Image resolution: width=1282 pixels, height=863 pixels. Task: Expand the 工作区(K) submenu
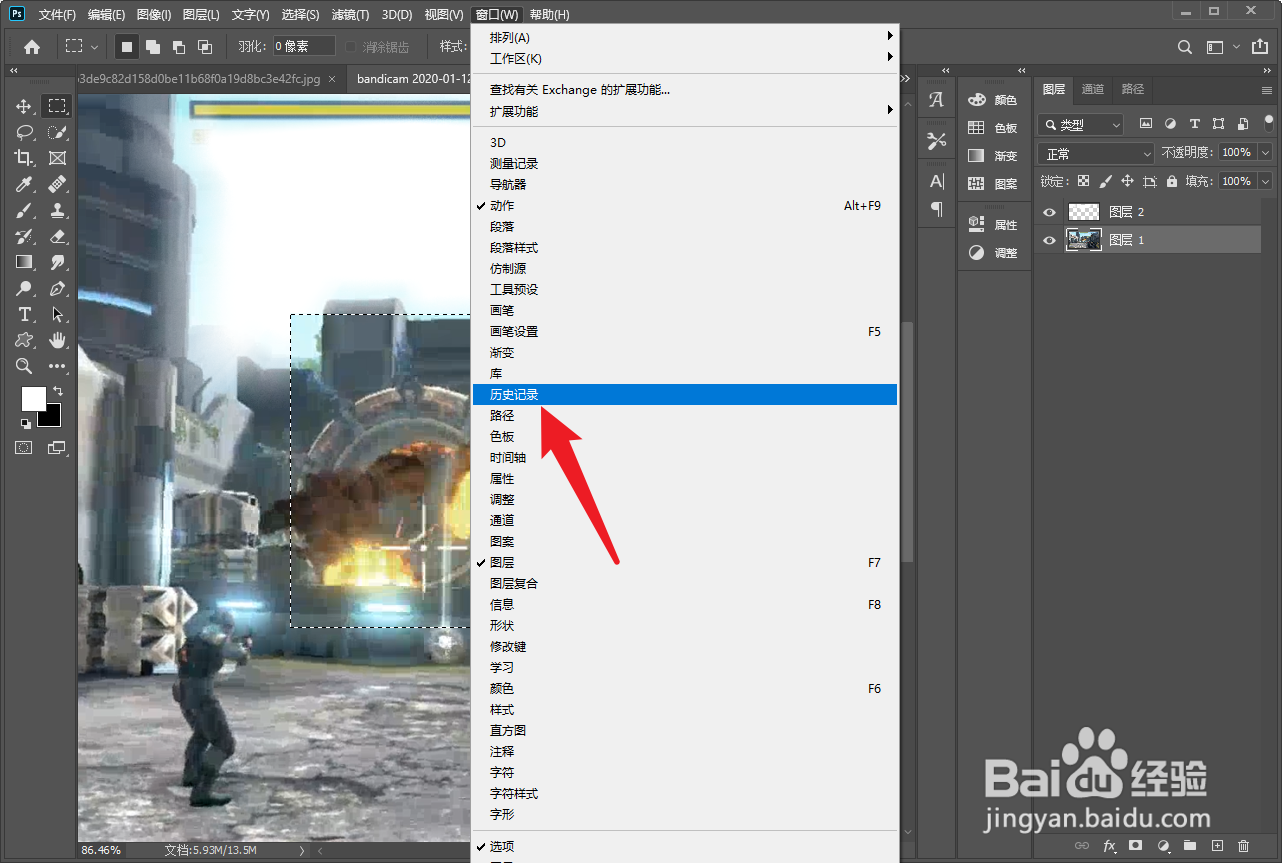tap(685, 58)
